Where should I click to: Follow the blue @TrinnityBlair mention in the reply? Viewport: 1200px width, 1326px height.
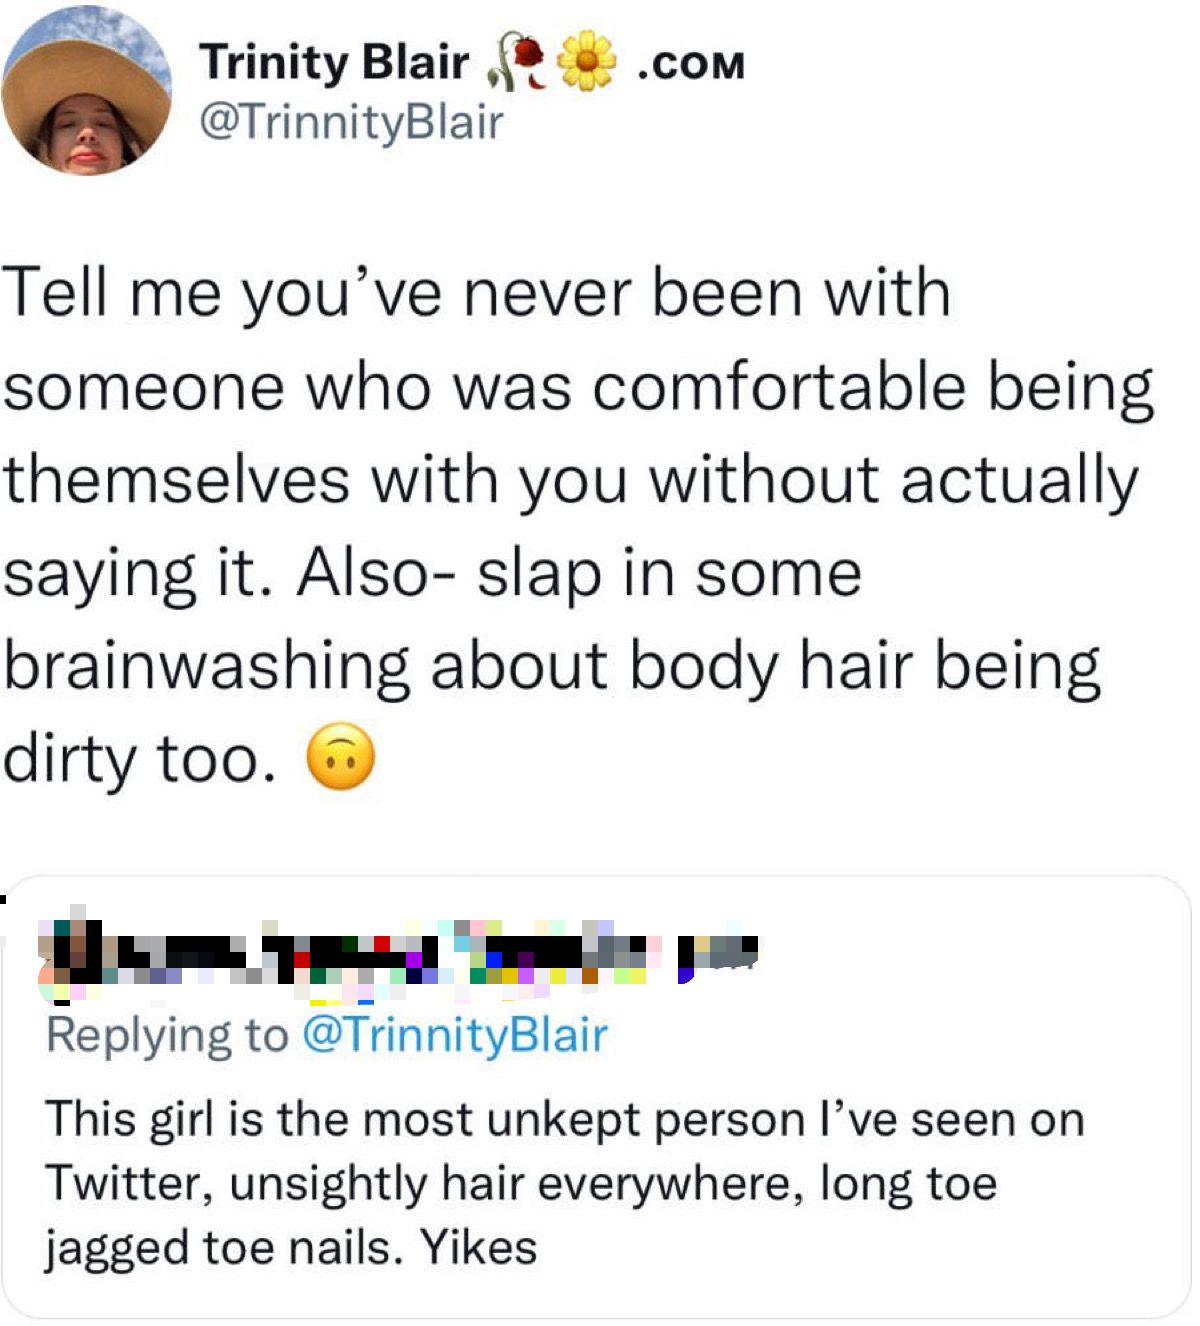(x=454, y=1035)
